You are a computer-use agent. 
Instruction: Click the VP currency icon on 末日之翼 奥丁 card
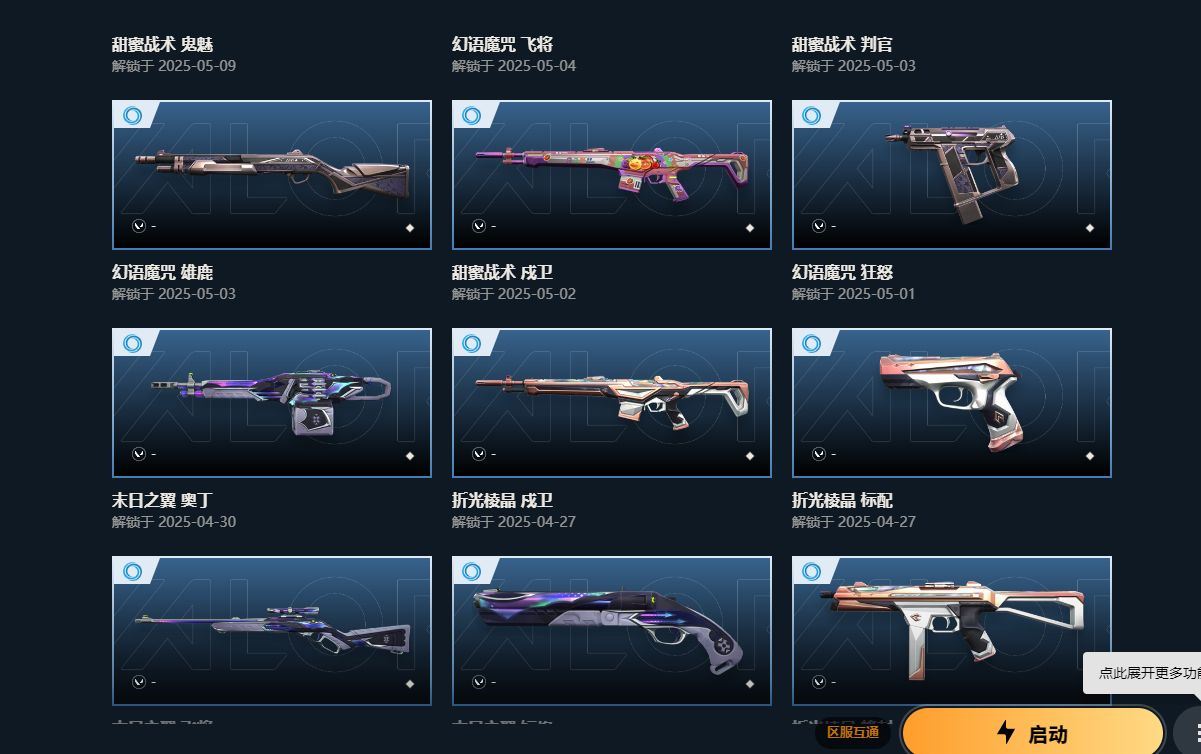(x=139, y=454)
